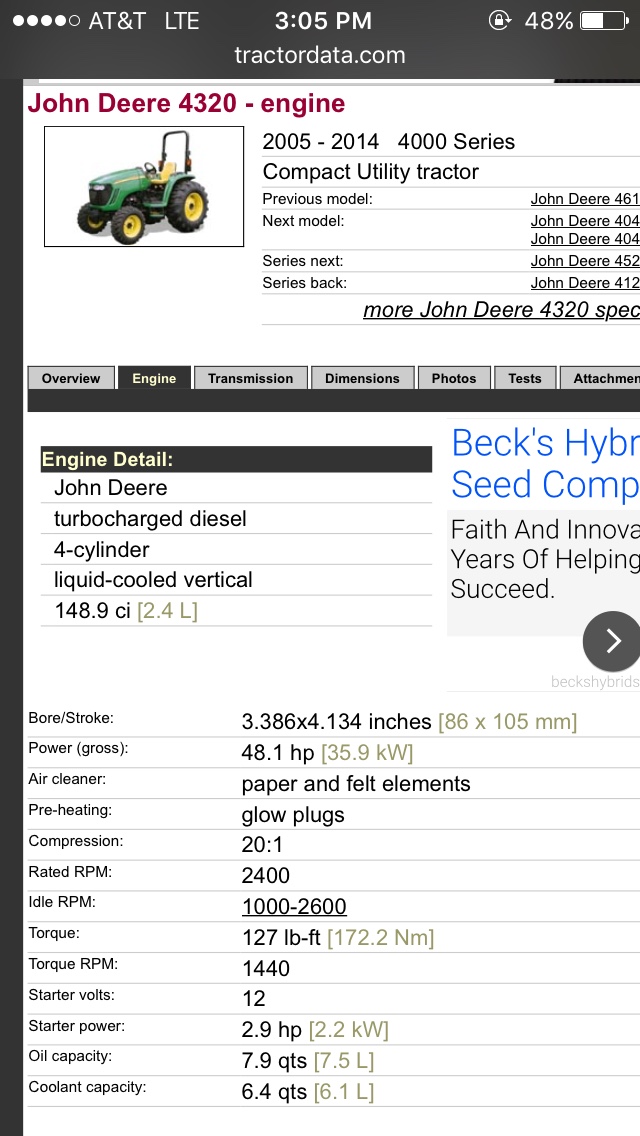
Task: Tap the paper and felt elements value
Action: 356,784
